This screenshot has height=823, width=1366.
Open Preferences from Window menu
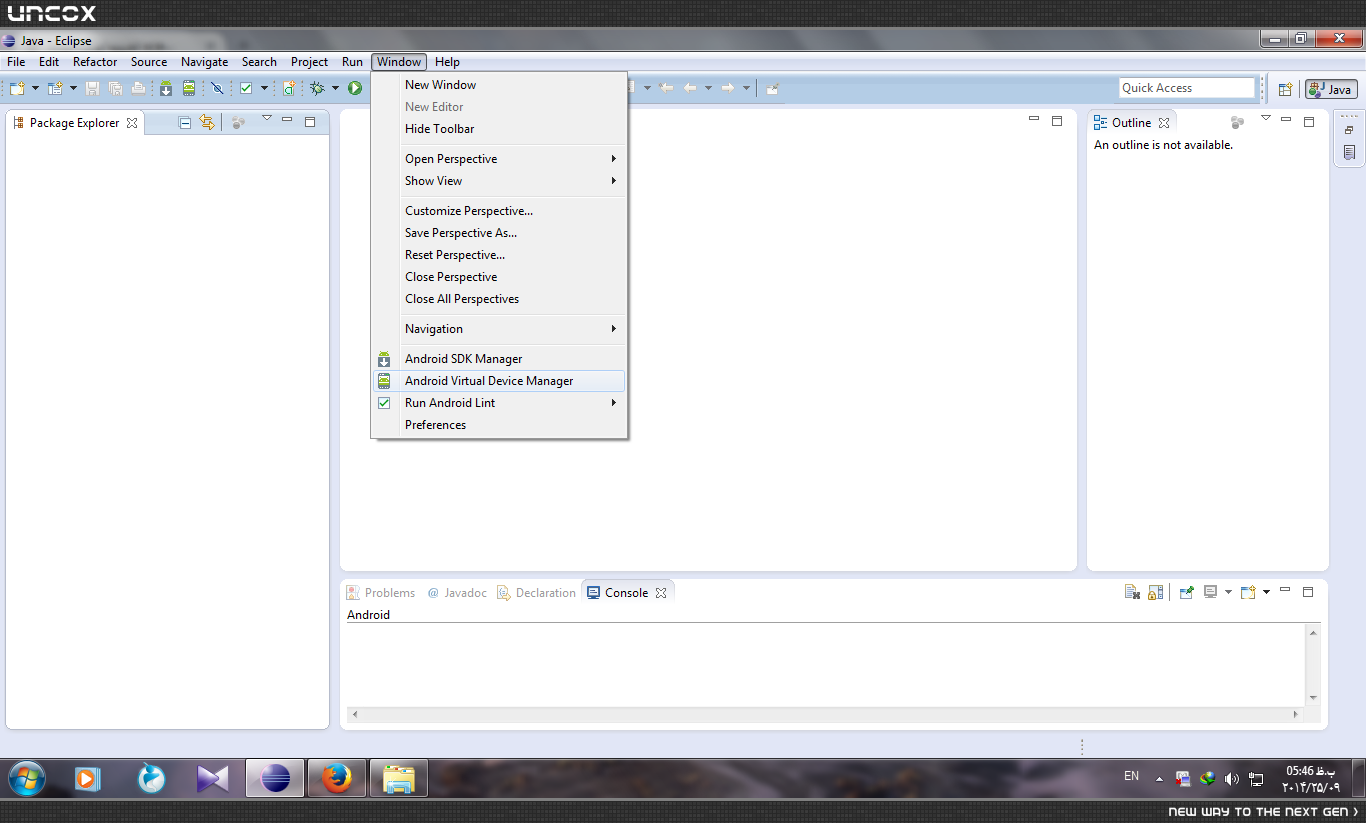point(499,425)
